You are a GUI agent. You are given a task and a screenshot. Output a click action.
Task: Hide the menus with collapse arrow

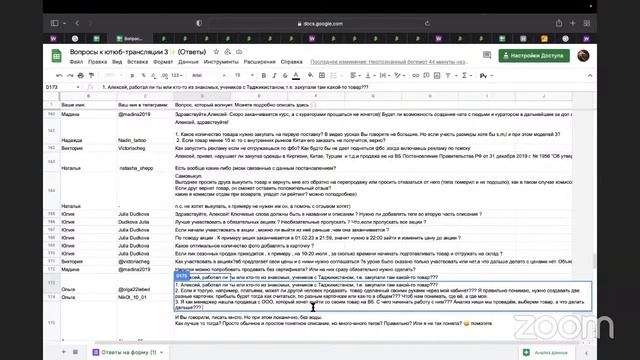(590, 76)
